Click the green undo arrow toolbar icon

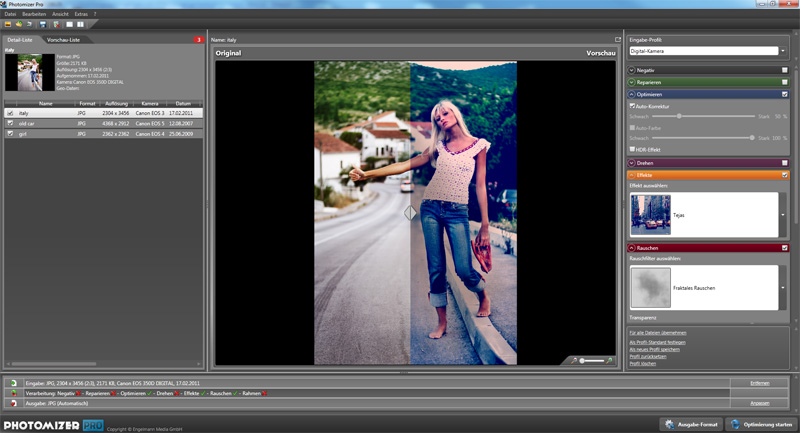coord(30,24)
